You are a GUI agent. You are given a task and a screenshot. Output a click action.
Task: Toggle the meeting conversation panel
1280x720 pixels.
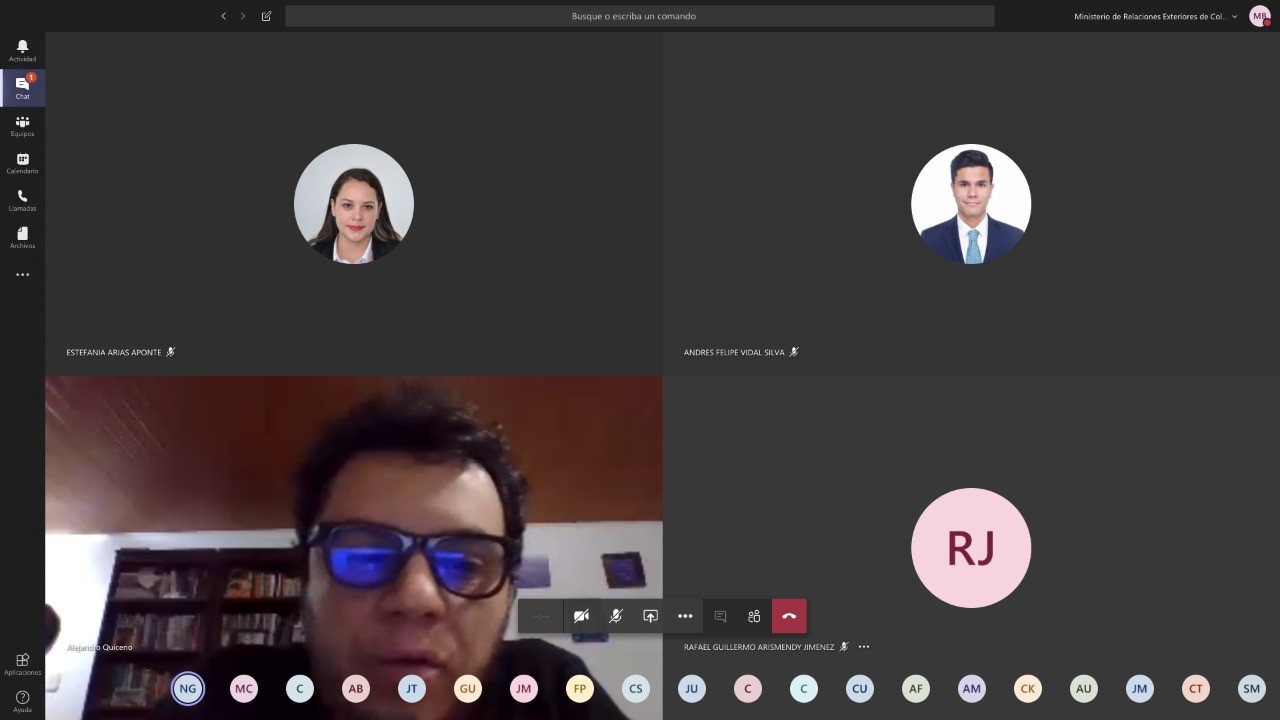(720, 616)
